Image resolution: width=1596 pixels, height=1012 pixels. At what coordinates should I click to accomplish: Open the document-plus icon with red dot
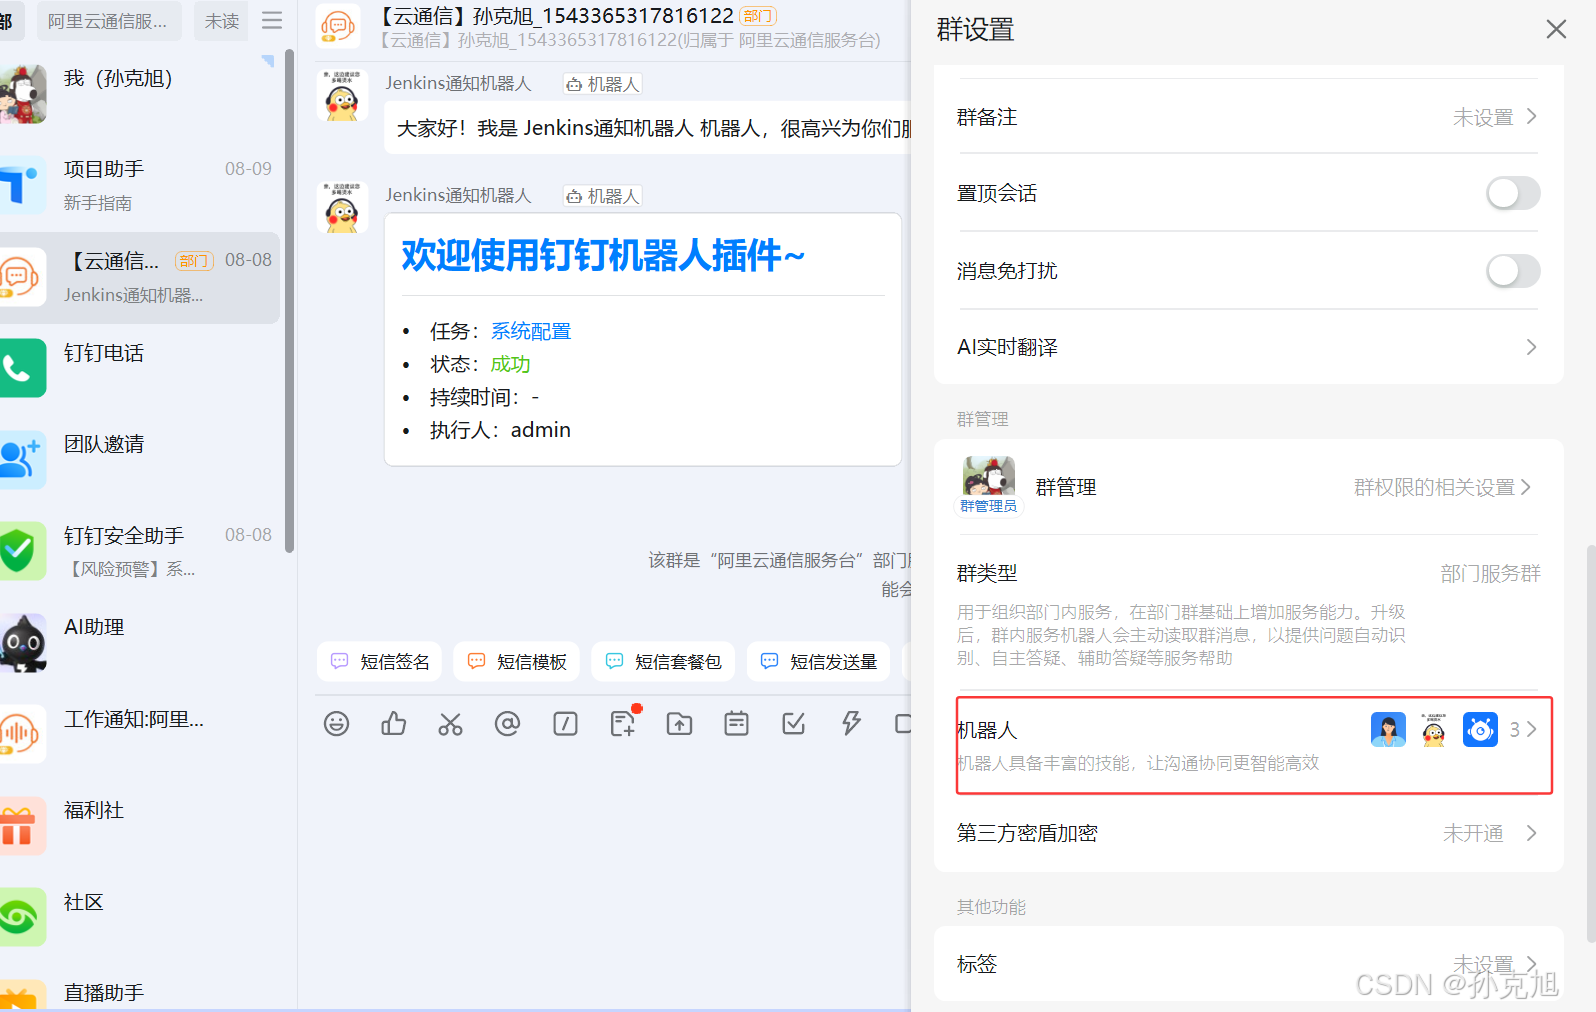pyautogui.click(x=624, y=722)
